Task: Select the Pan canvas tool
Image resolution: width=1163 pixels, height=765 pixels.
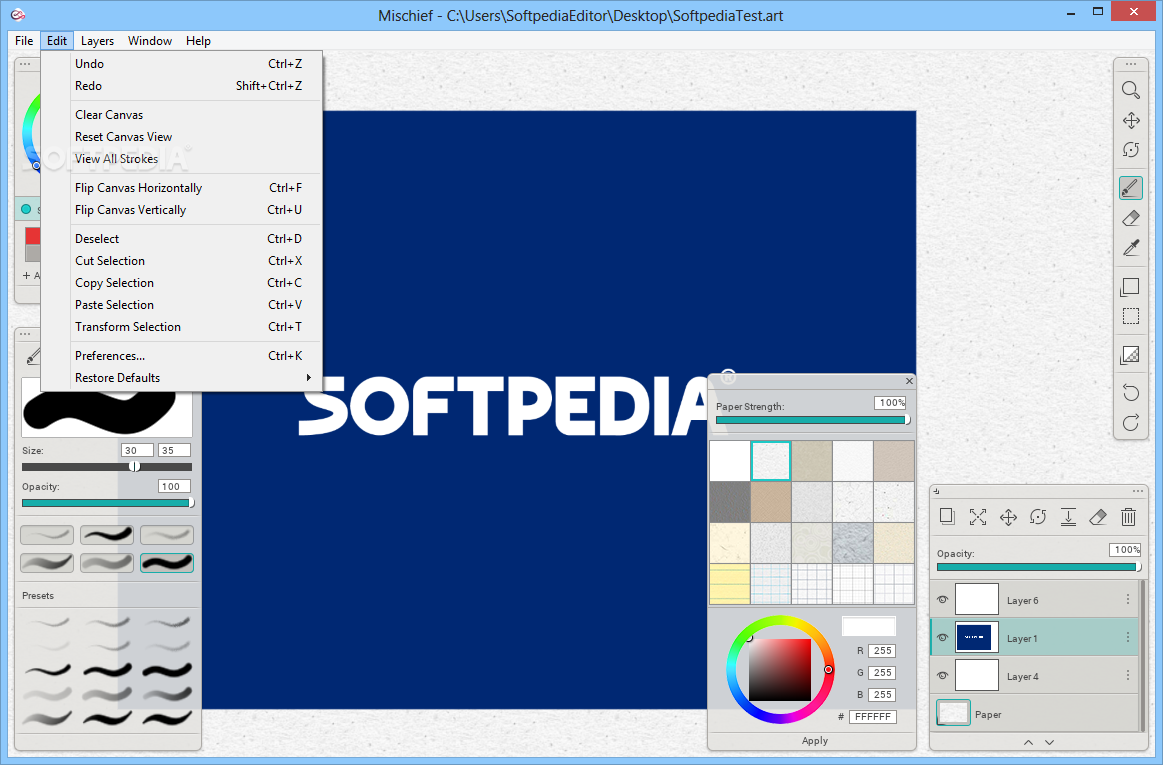Action: 1130,120
